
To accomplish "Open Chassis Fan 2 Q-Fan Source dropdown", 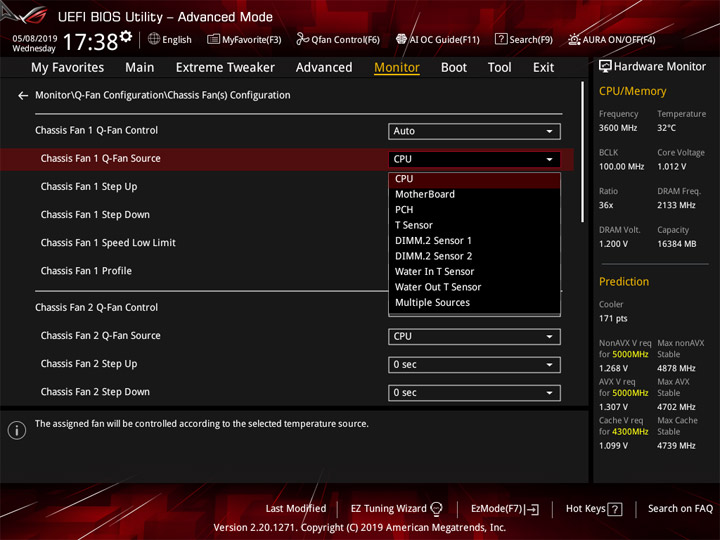I will click(x=474, y=337).
